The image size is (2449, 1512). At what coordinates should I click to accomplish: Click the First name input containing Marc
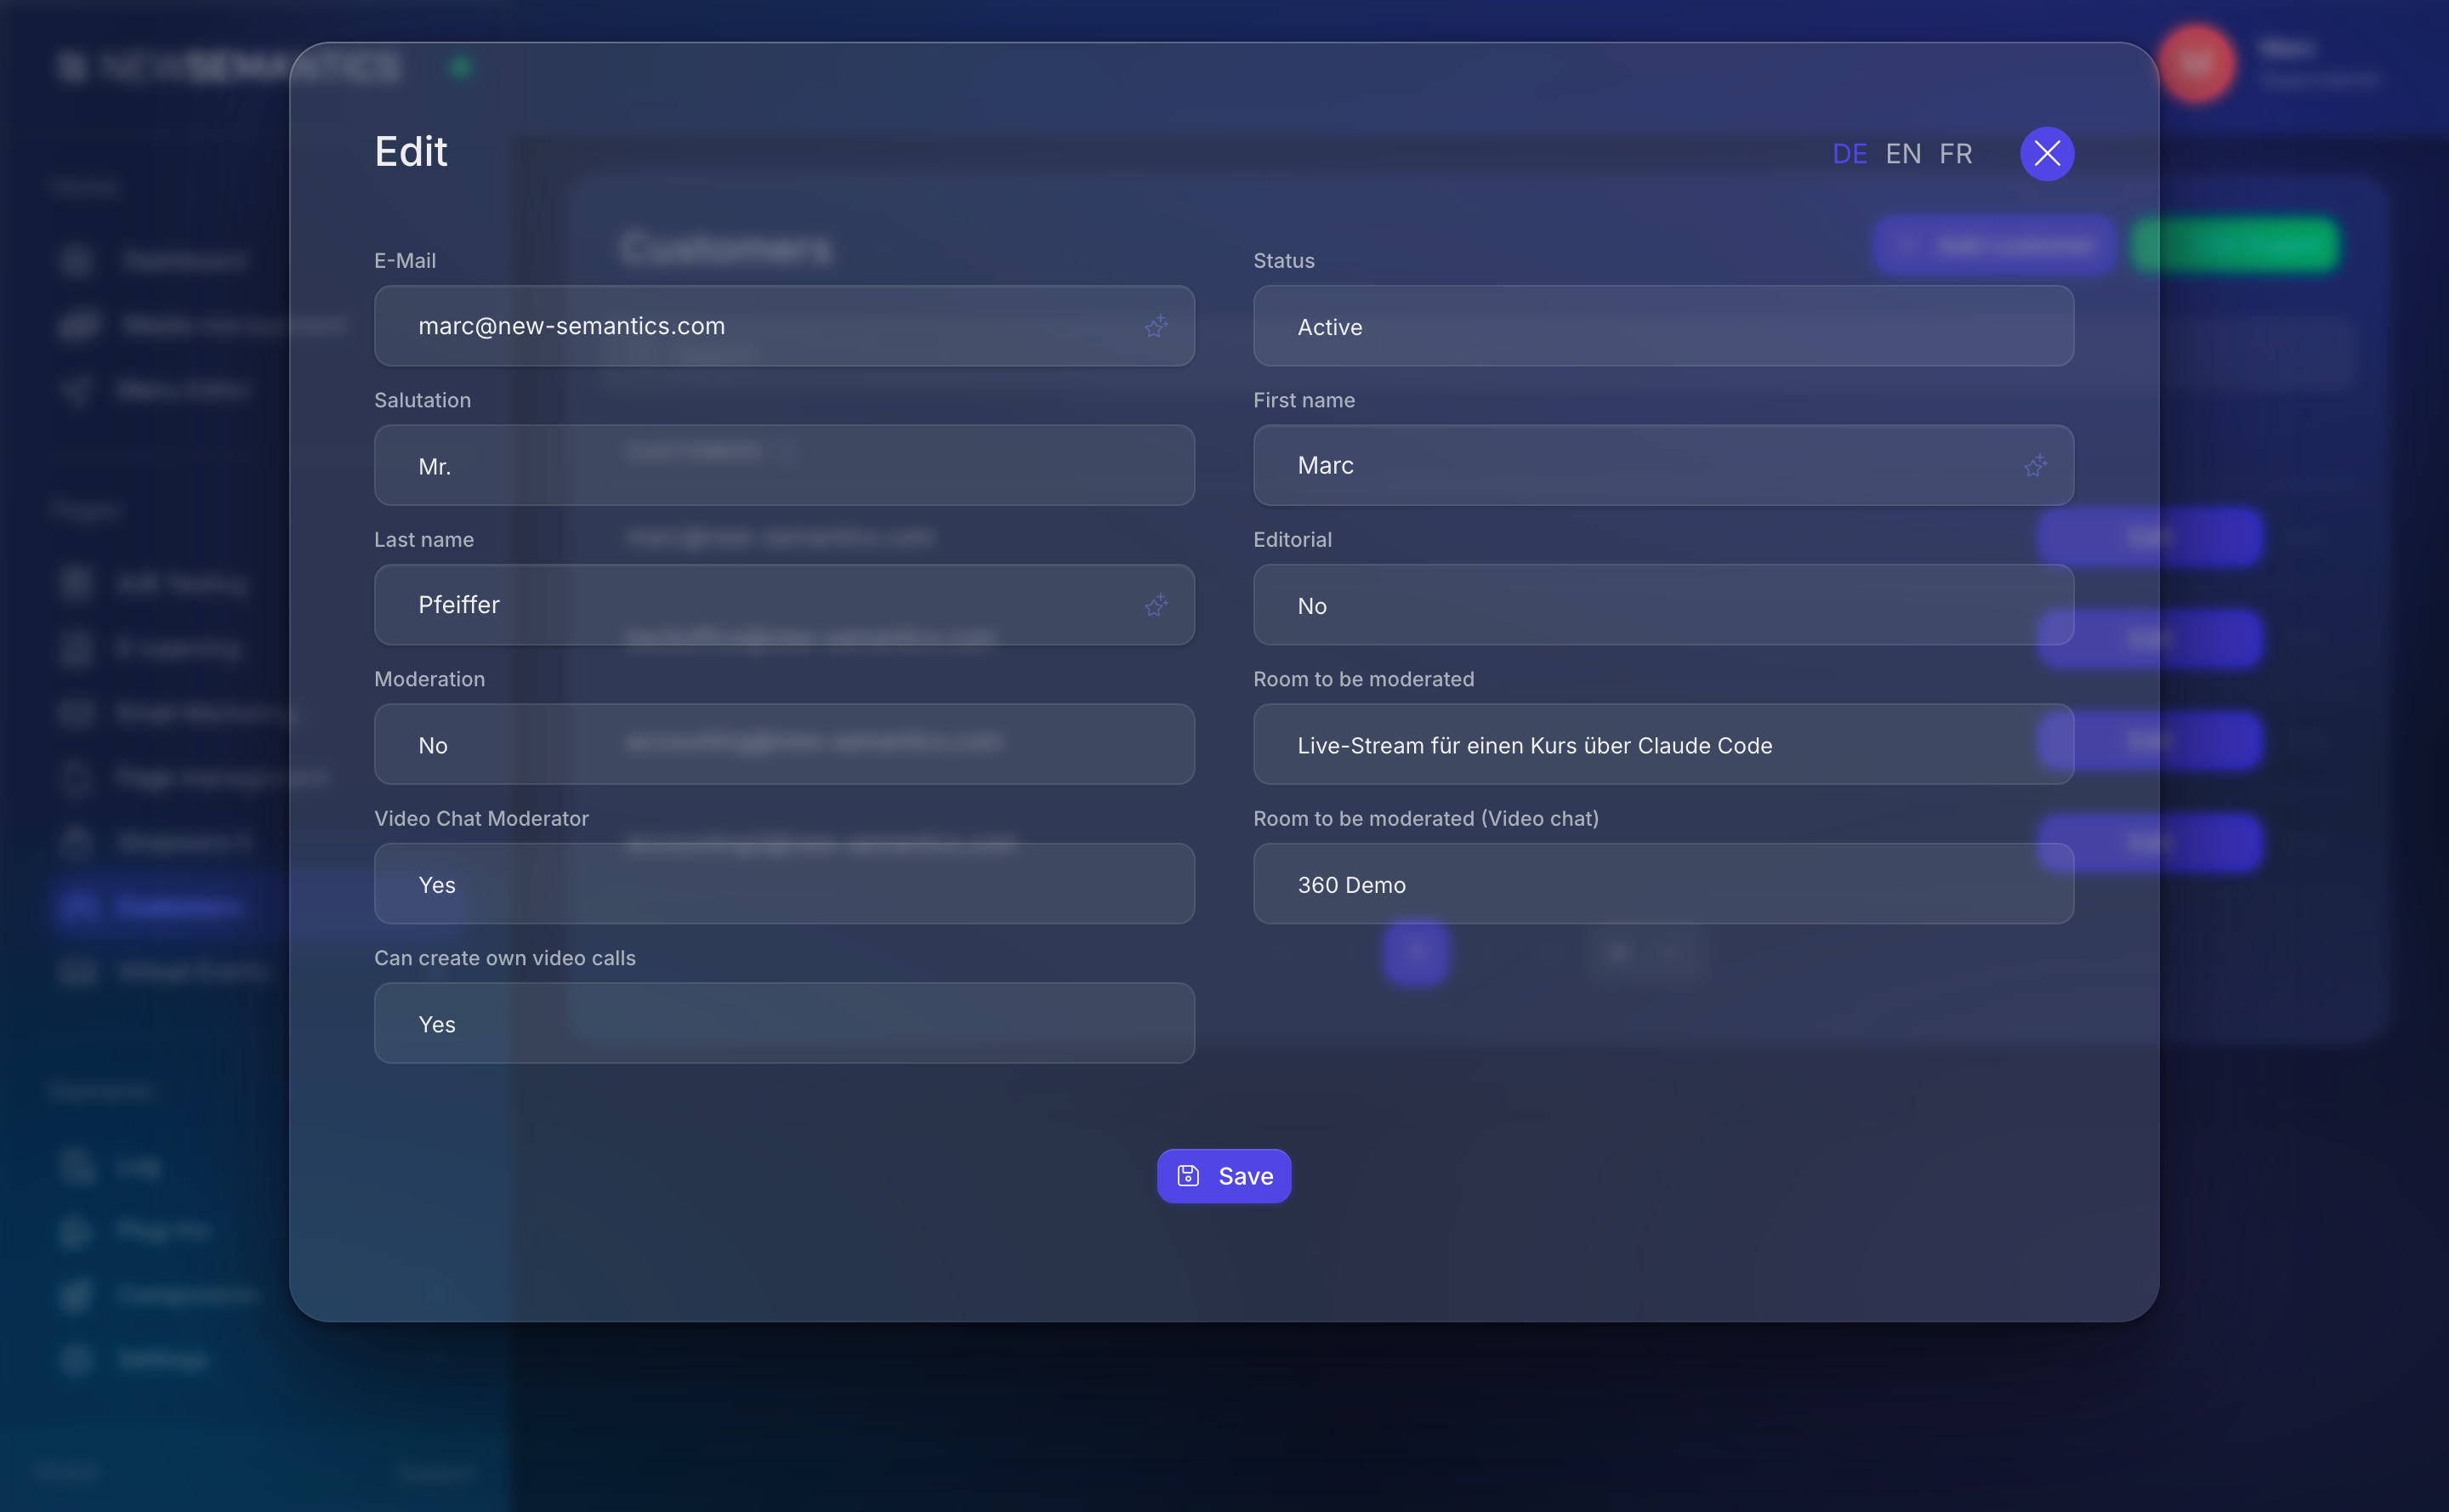(x=1663, y=465)
